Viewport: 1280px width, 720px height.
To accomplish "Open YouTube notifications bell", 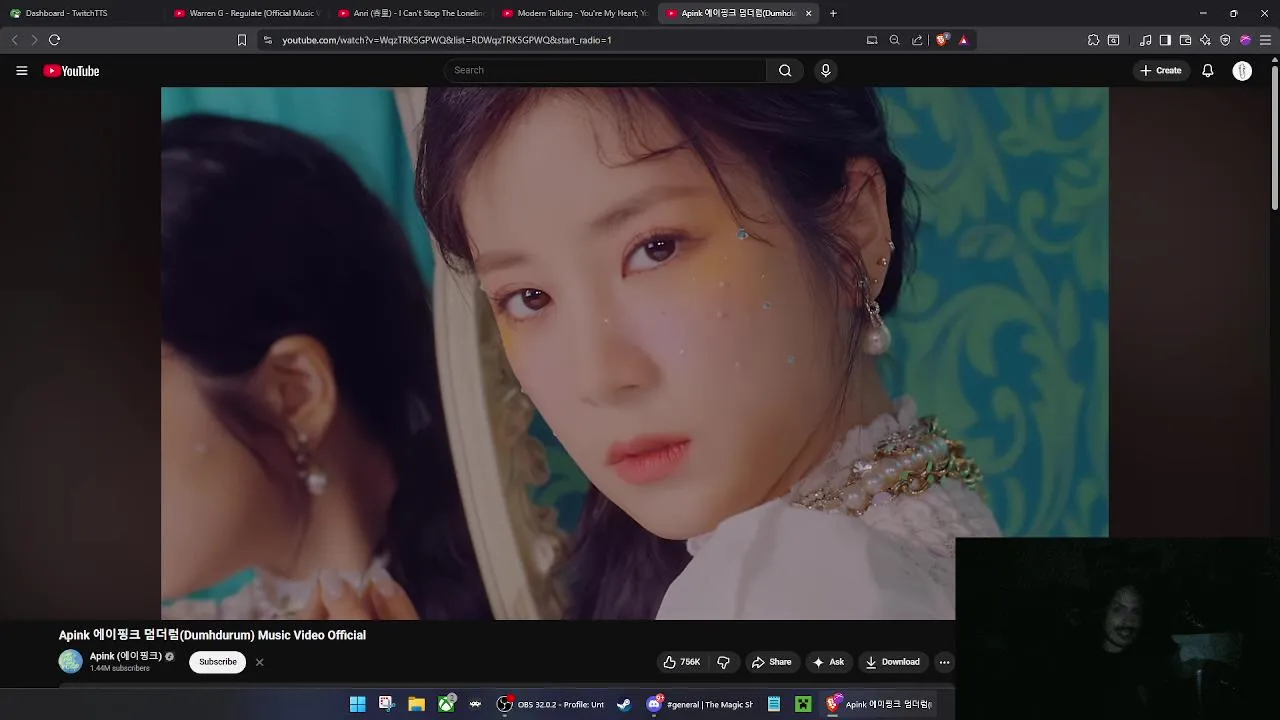I will 1208,70.
